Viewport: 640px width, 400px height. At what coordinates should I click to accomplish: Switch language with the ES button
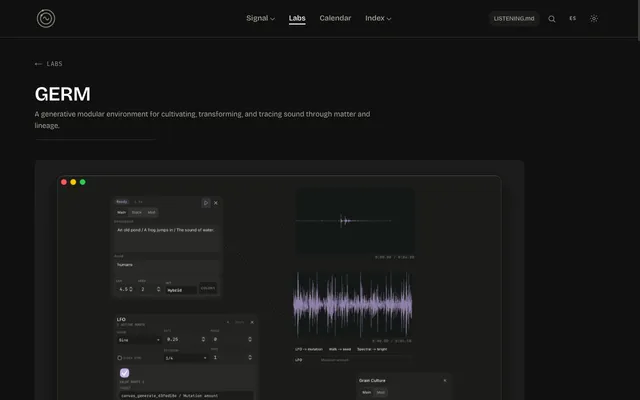pyautogui.click(x=573, y=18)
